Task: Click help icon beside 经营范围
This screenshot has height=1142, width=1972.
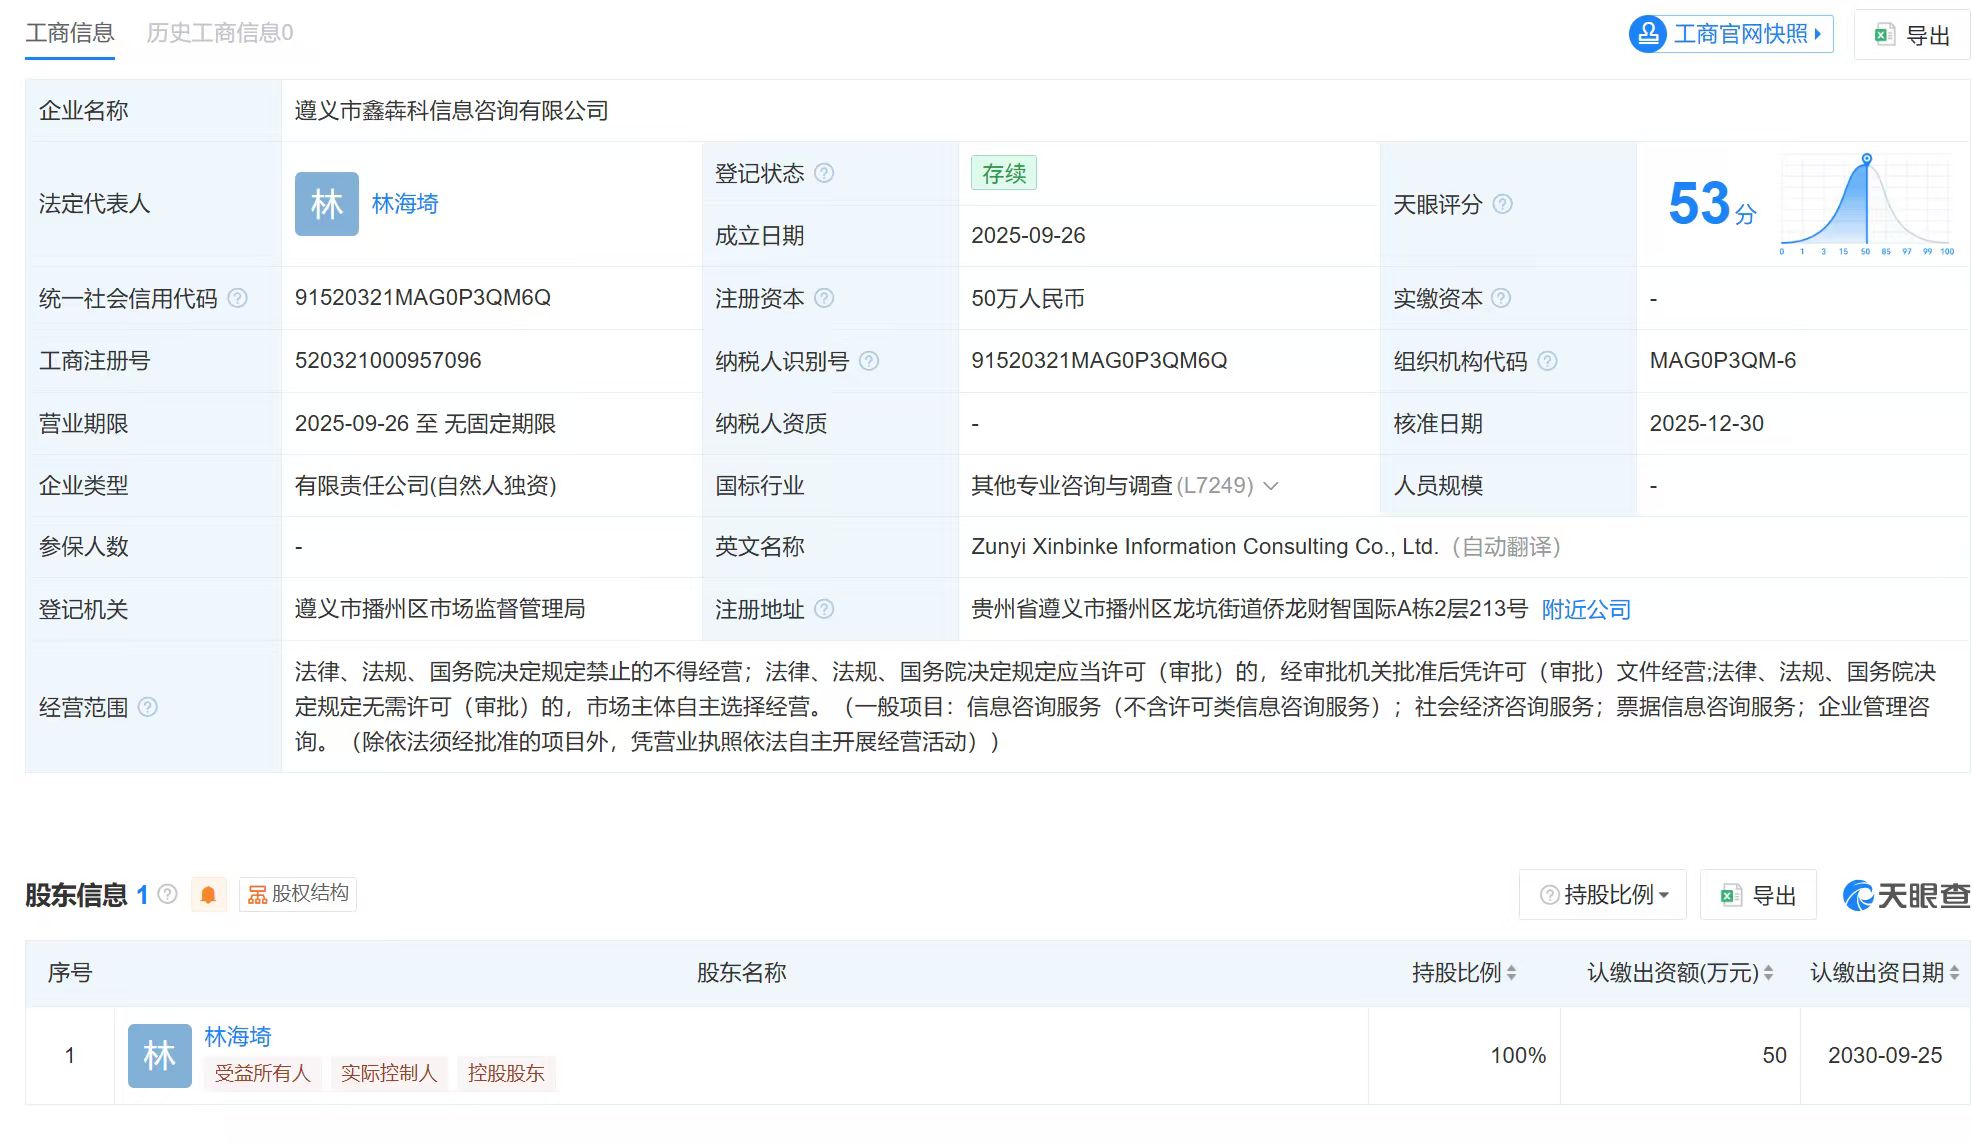Action: coord(147,707)
